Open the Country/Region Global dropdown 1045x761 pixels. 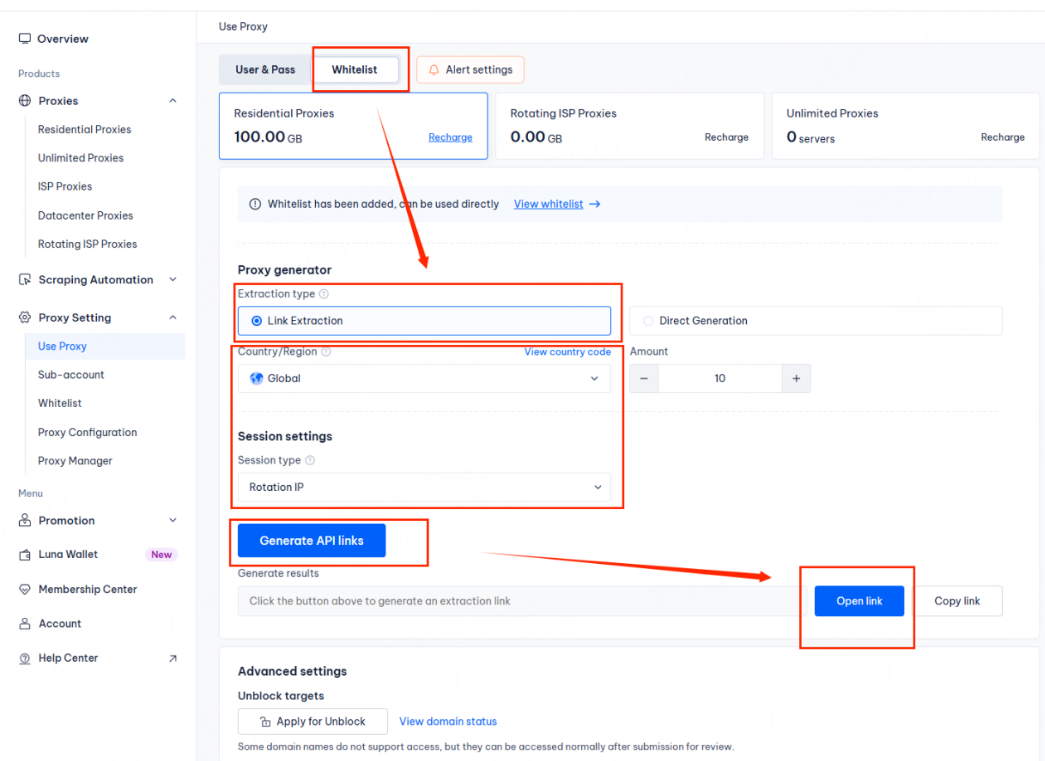click(424, 379)
